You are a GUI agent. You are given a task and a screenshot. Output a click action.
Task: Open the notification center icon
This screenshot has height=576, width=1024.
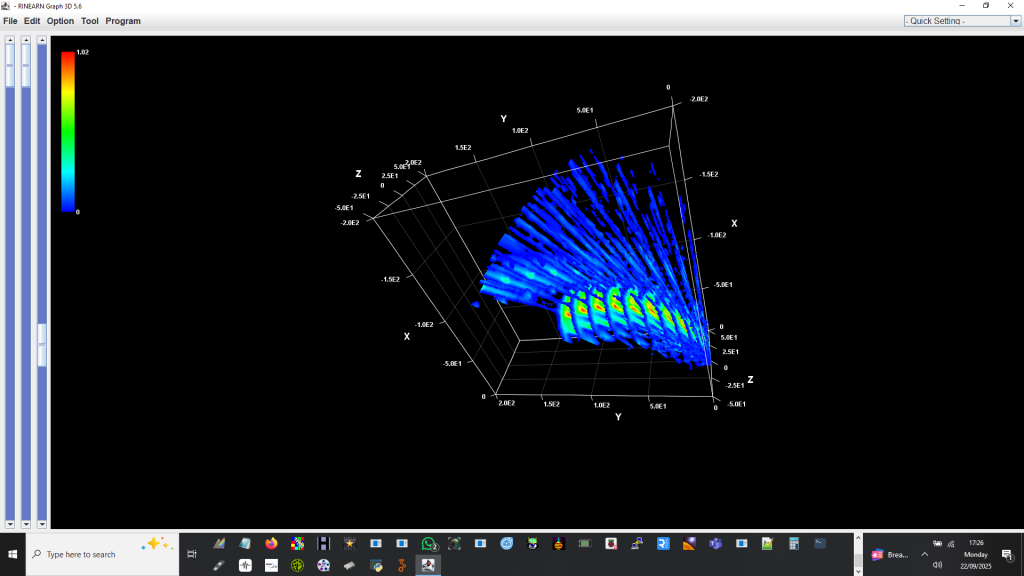coord(1007,555)
